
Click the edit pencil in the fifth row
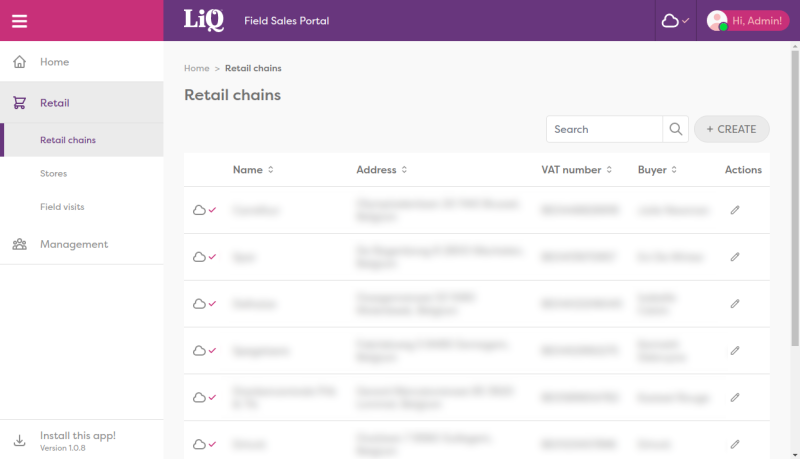click(x=735, y=397)
